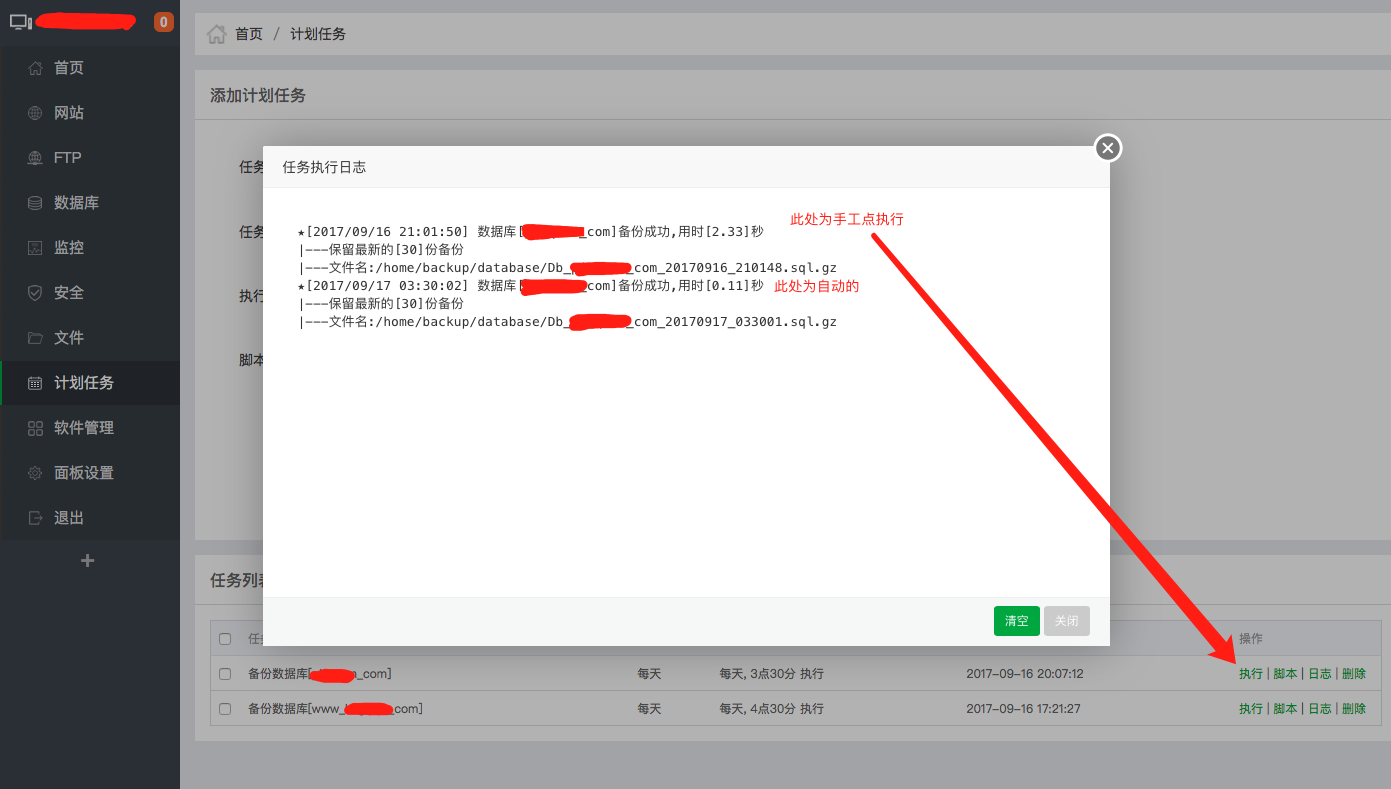This screenshot has width=1391, height=789.
Task: Click the 操作 column header
Action: click(1251, 639)
